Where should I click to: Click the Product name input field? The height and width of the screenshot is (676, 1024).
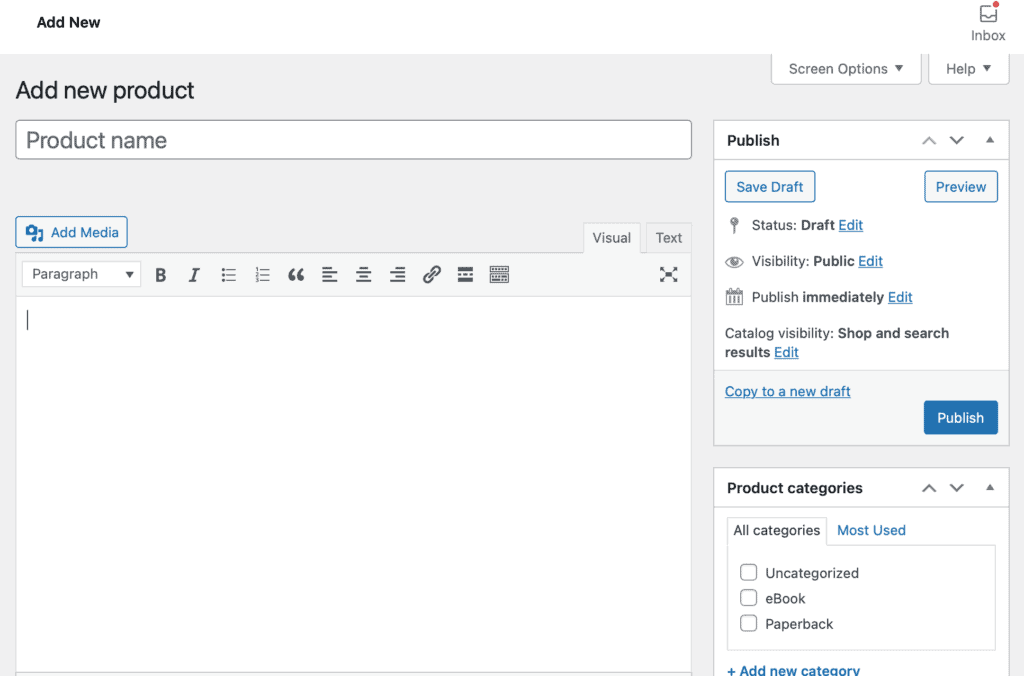click(x=353, y=140)
